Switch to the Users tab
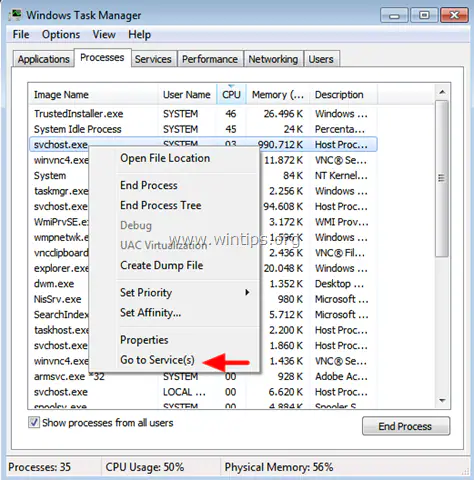This screenshot has height=480, width=474. click(x=321, y=59)
